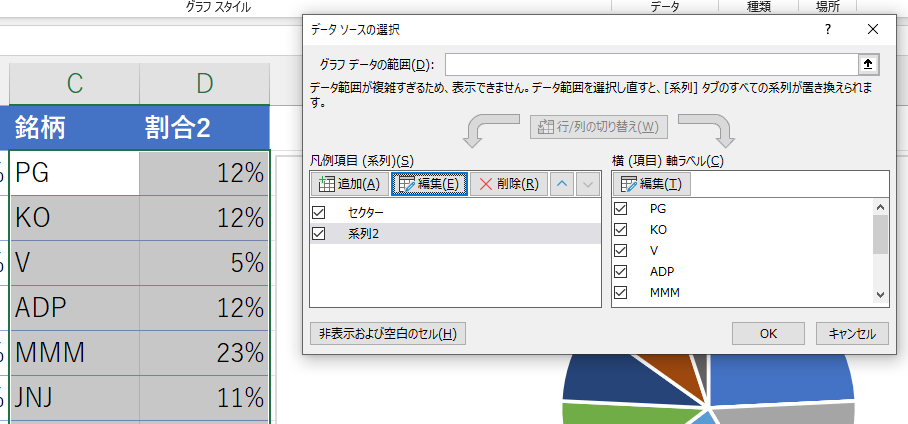
Task: Click the 12% cell in PG row
Action: pyautogui.click(x=204, y=173)
